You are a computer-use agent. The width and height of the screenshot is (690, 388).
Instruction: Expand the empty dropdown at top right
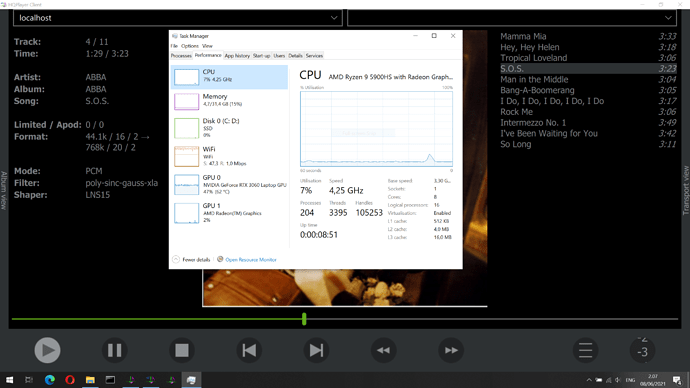coord(512,18)
